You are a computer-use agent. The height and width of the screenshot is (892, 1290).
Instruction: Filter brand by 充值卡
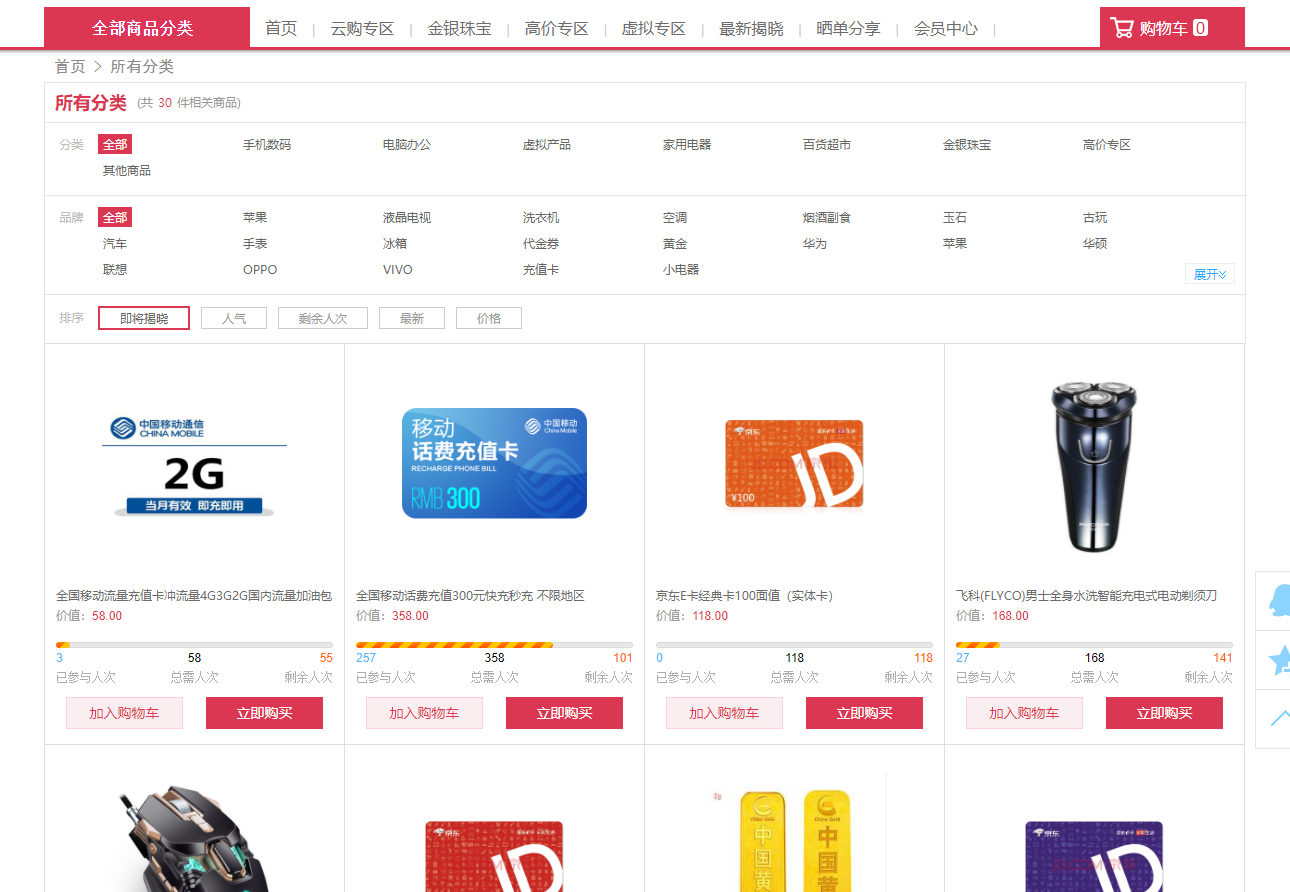pos(541,269)
